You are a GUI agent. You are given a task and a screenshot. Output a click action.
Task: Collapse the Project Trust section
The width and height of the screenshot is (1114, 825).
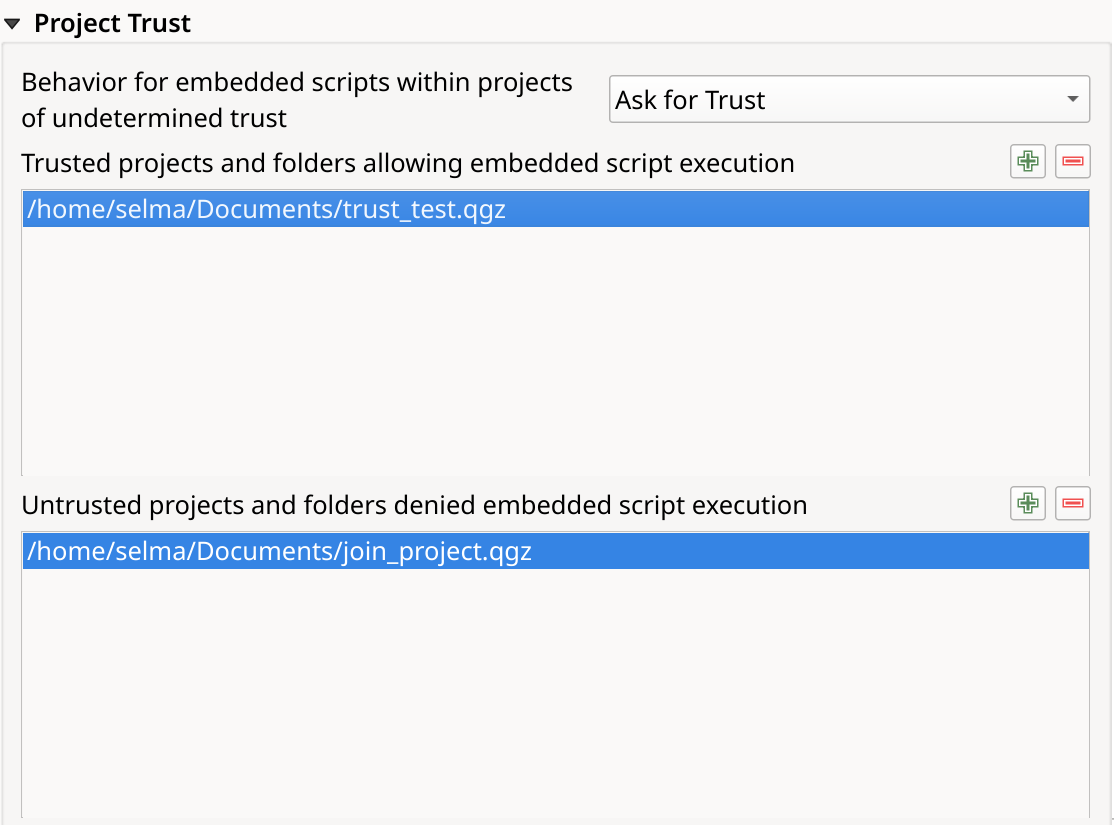coord(14,22)
